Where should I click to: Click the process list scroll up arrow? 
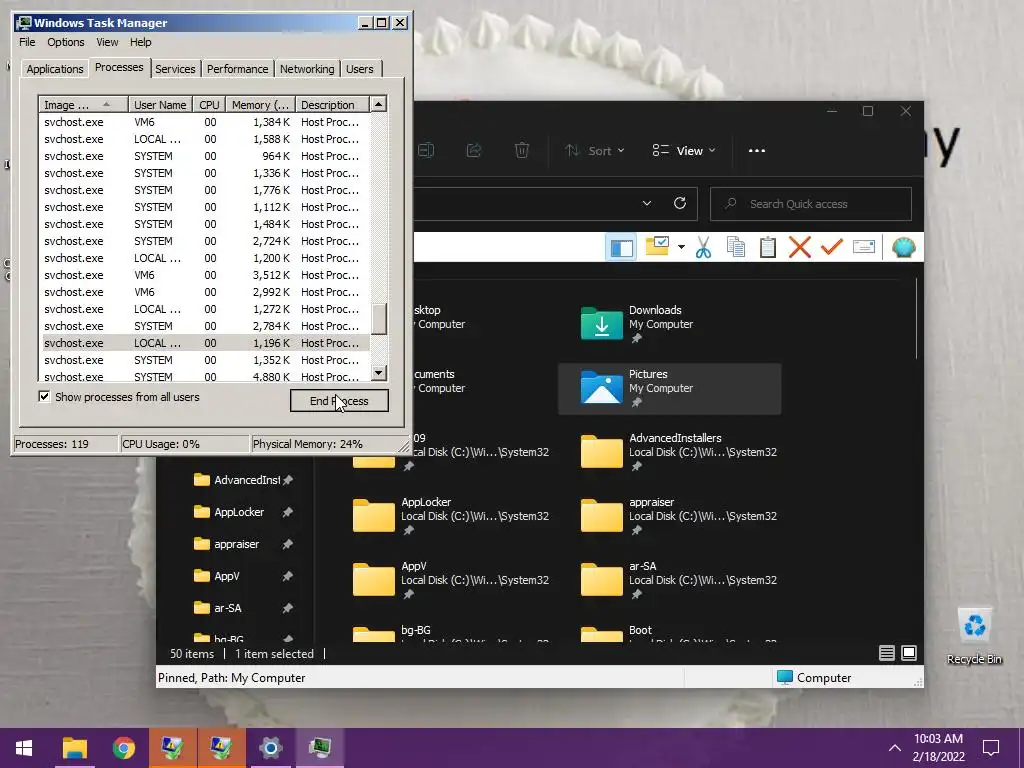(379, 104)
